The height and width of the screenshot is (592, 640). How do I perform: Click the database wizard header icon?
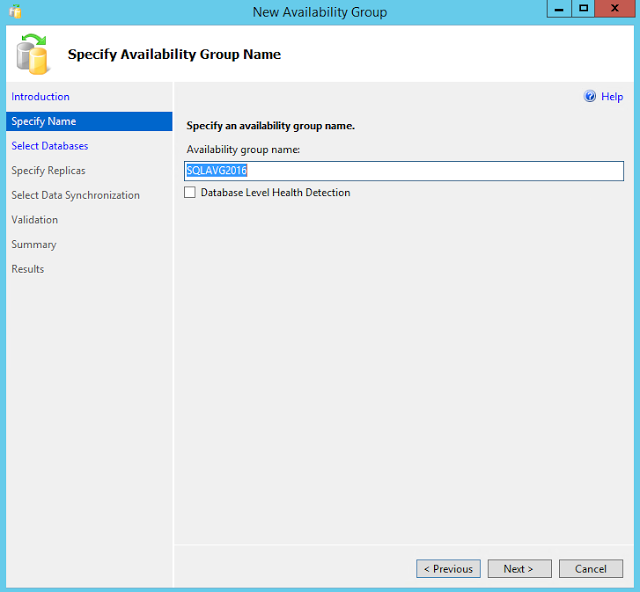pos(33,54)
